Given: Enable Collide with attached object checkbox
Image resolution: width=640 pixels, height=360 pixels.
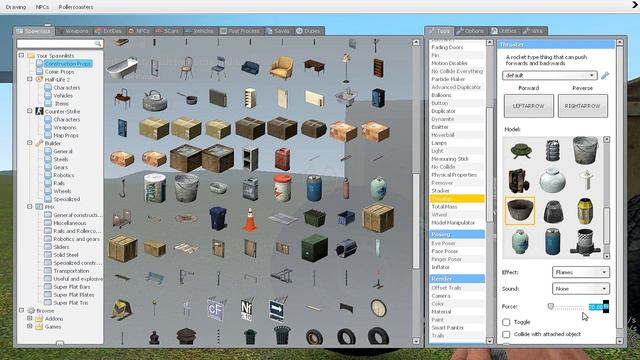Looking at the screenshot, I should tap(506, 334).
